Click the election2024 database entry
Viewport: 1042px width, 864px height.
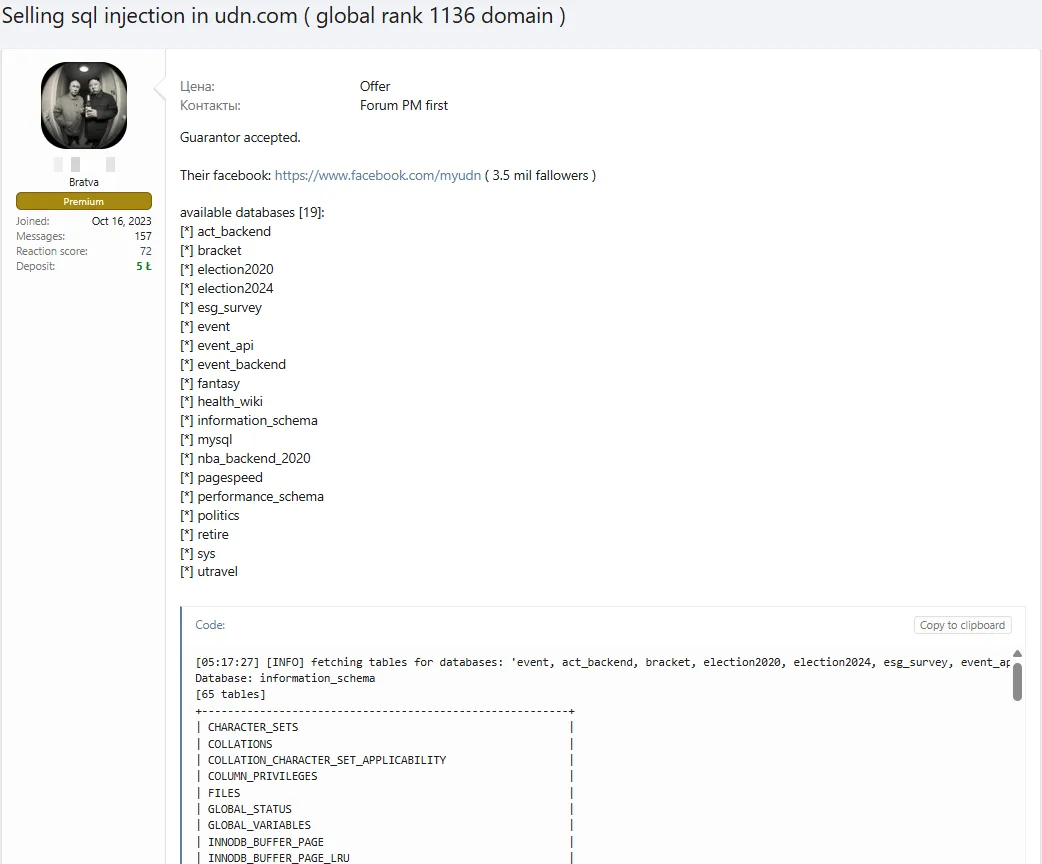[x=235, y=288]
